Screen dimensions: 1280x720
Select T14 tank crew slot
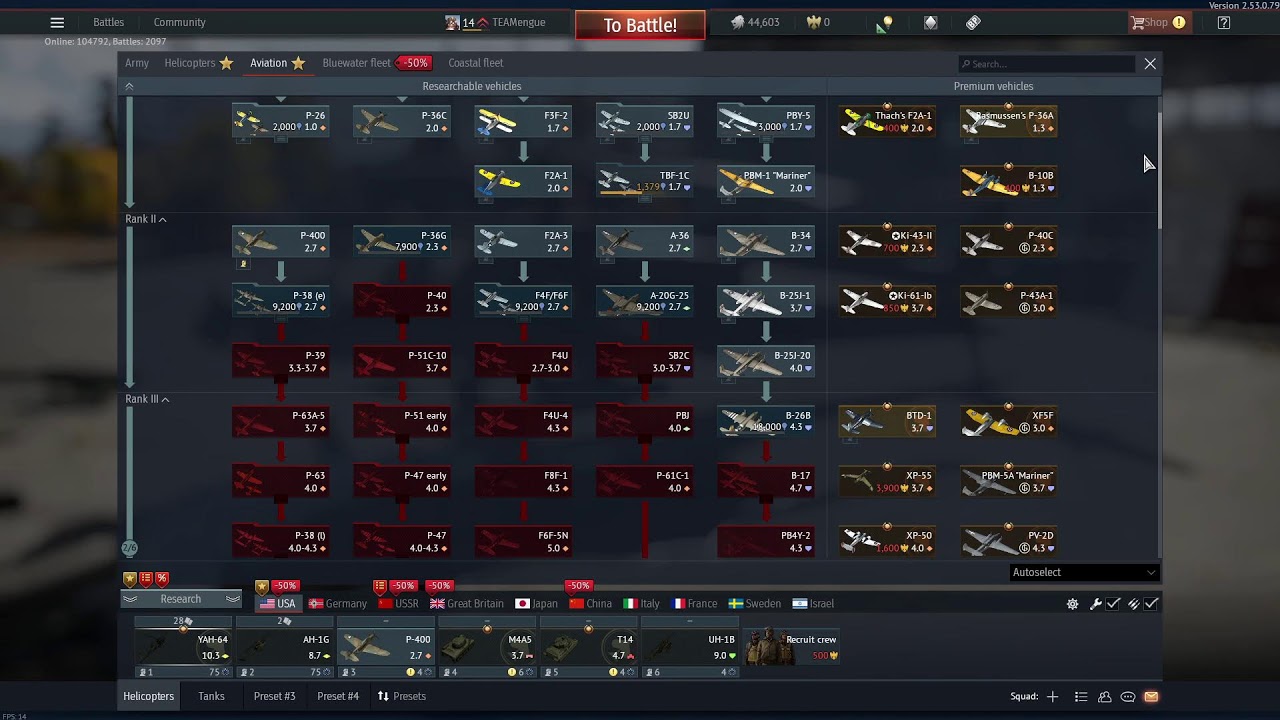588,647
